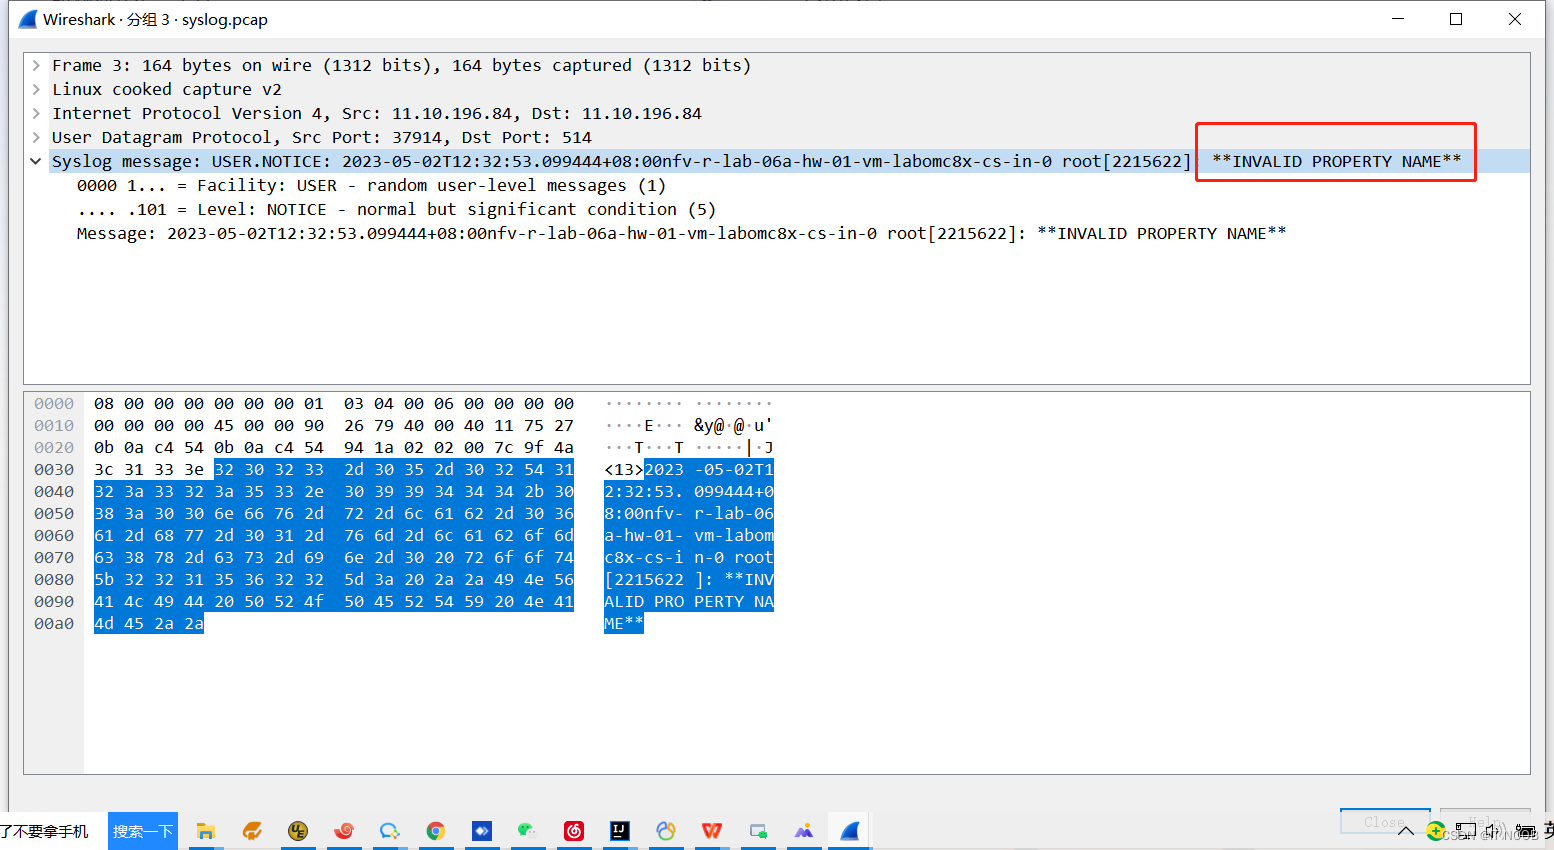Open Wireshark from the taskbar
The height and width of the screenshot is (850, 1554).
click(x=850, y=831)
